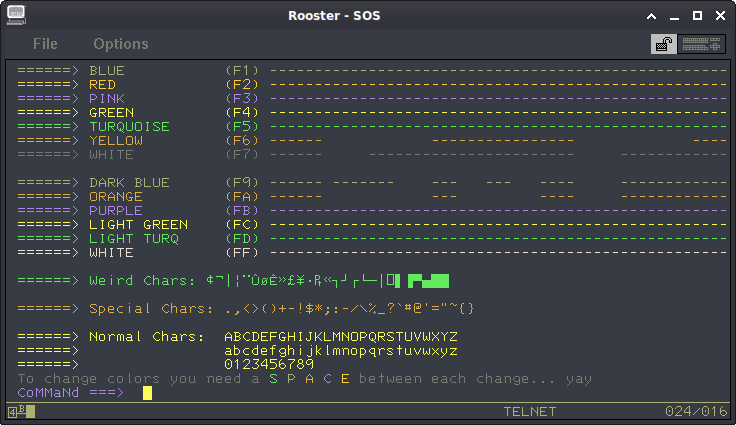Click 'CoMMaNd ===>' prompt text
Screen dimensions: 736x425
71,393
